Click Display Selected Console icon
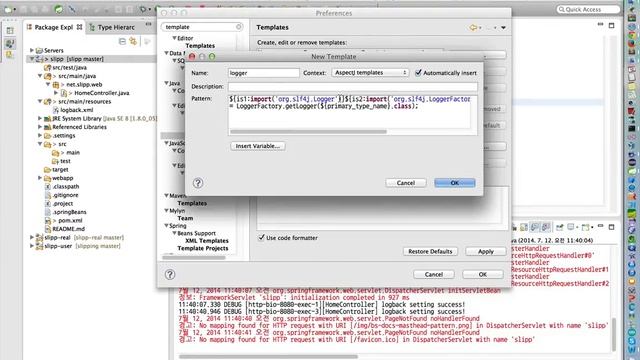The image size is (640, 360). tap(571, 227)
